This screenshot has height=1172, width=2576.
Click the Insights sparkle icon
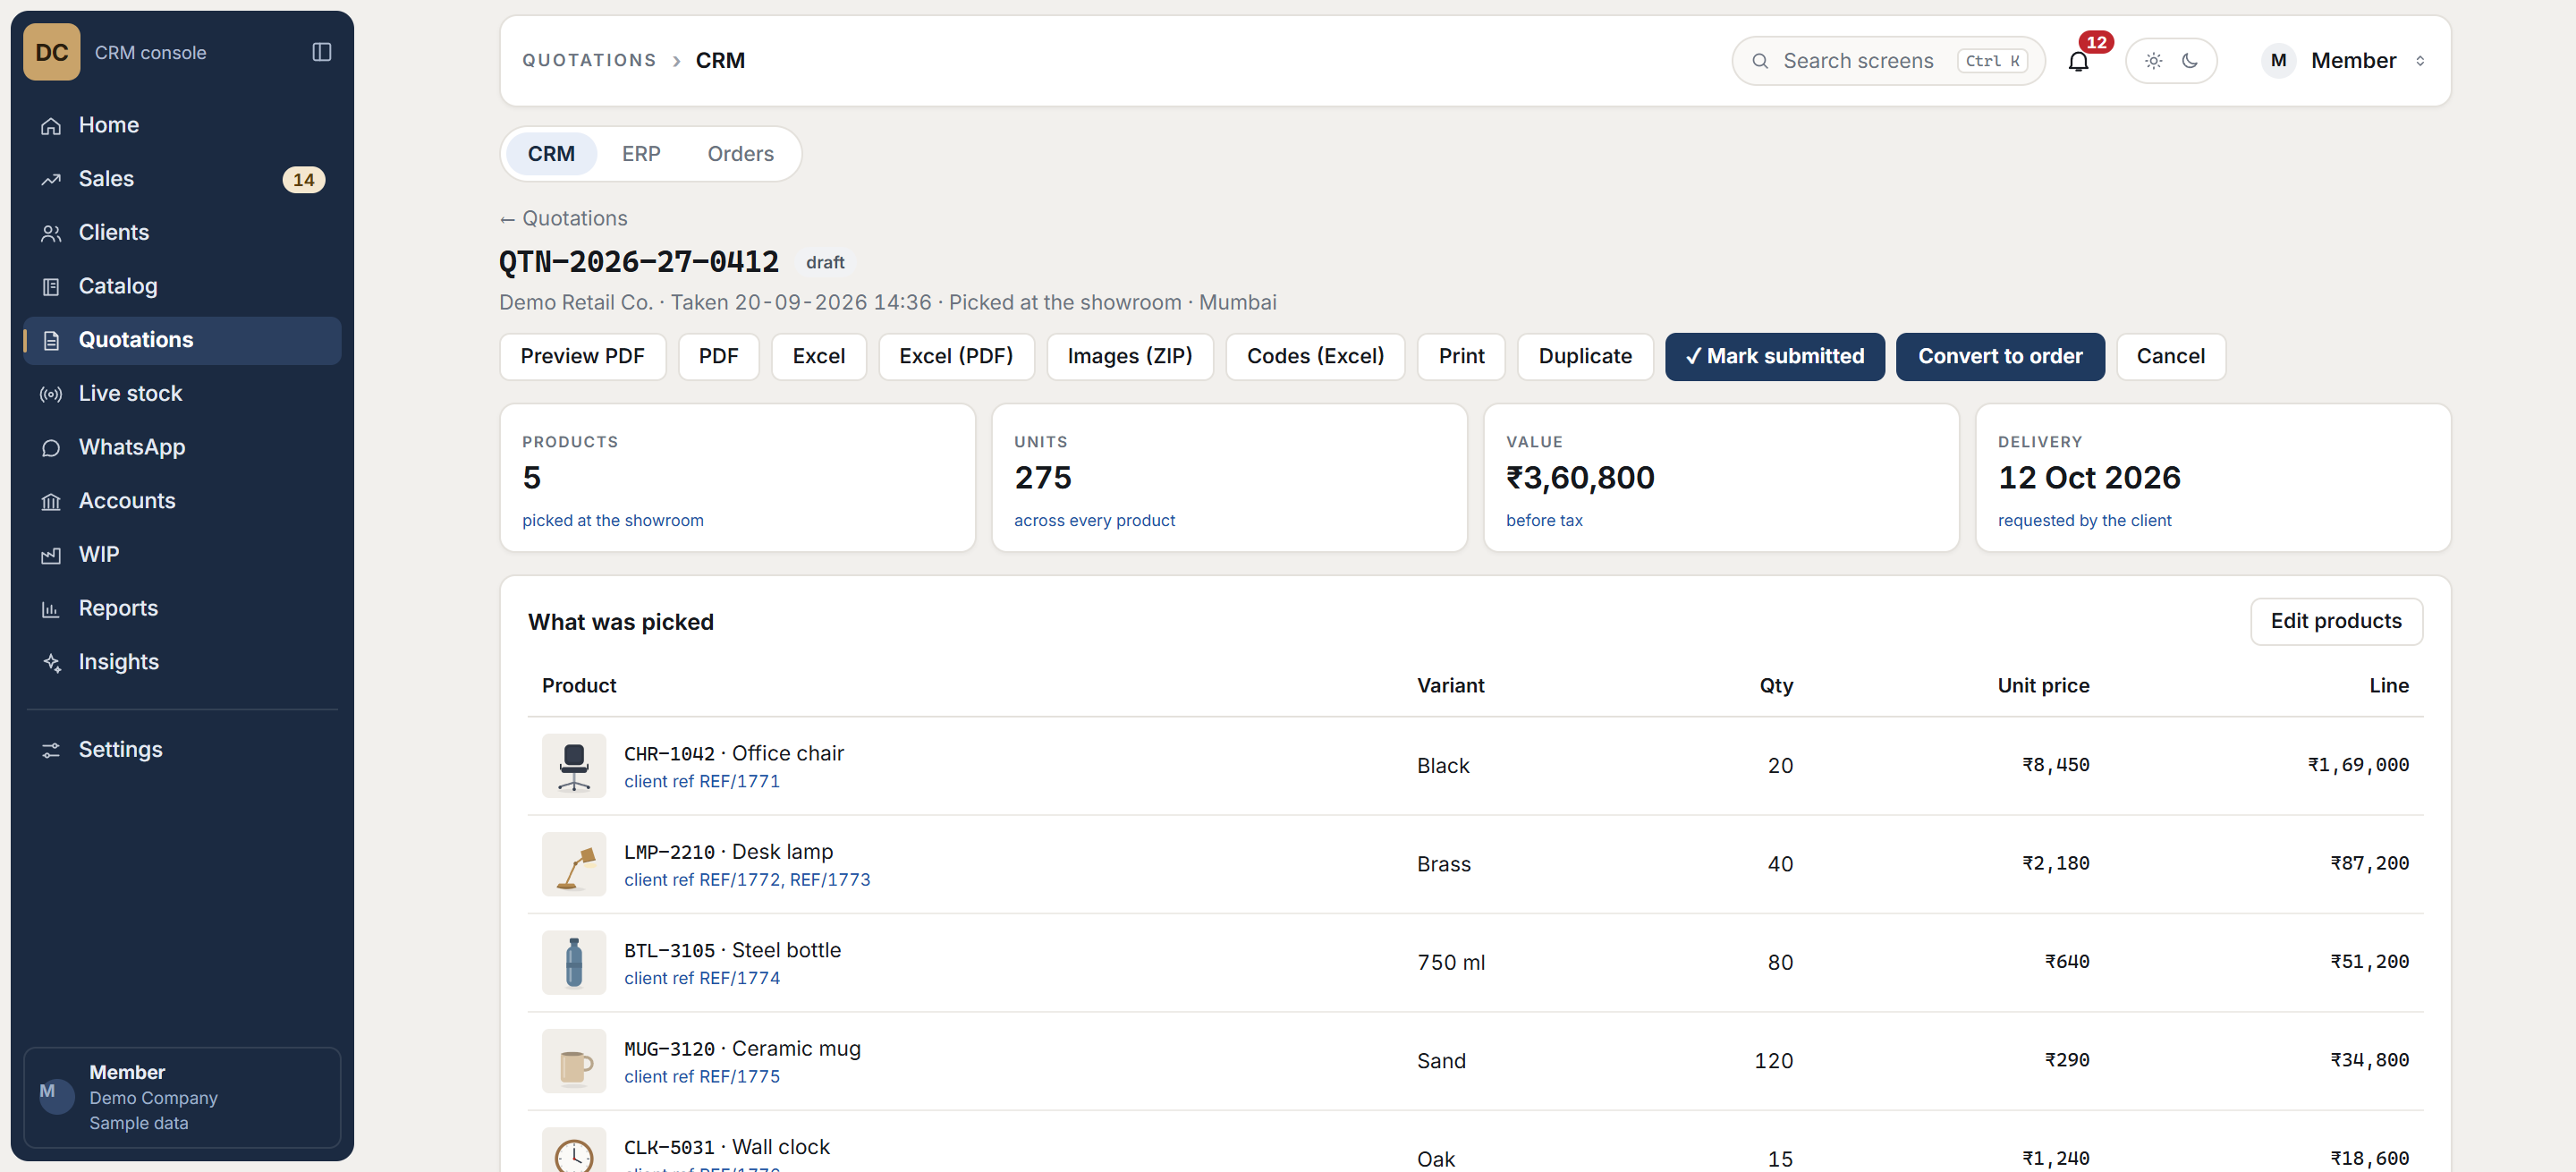click(x=51, y=663)
